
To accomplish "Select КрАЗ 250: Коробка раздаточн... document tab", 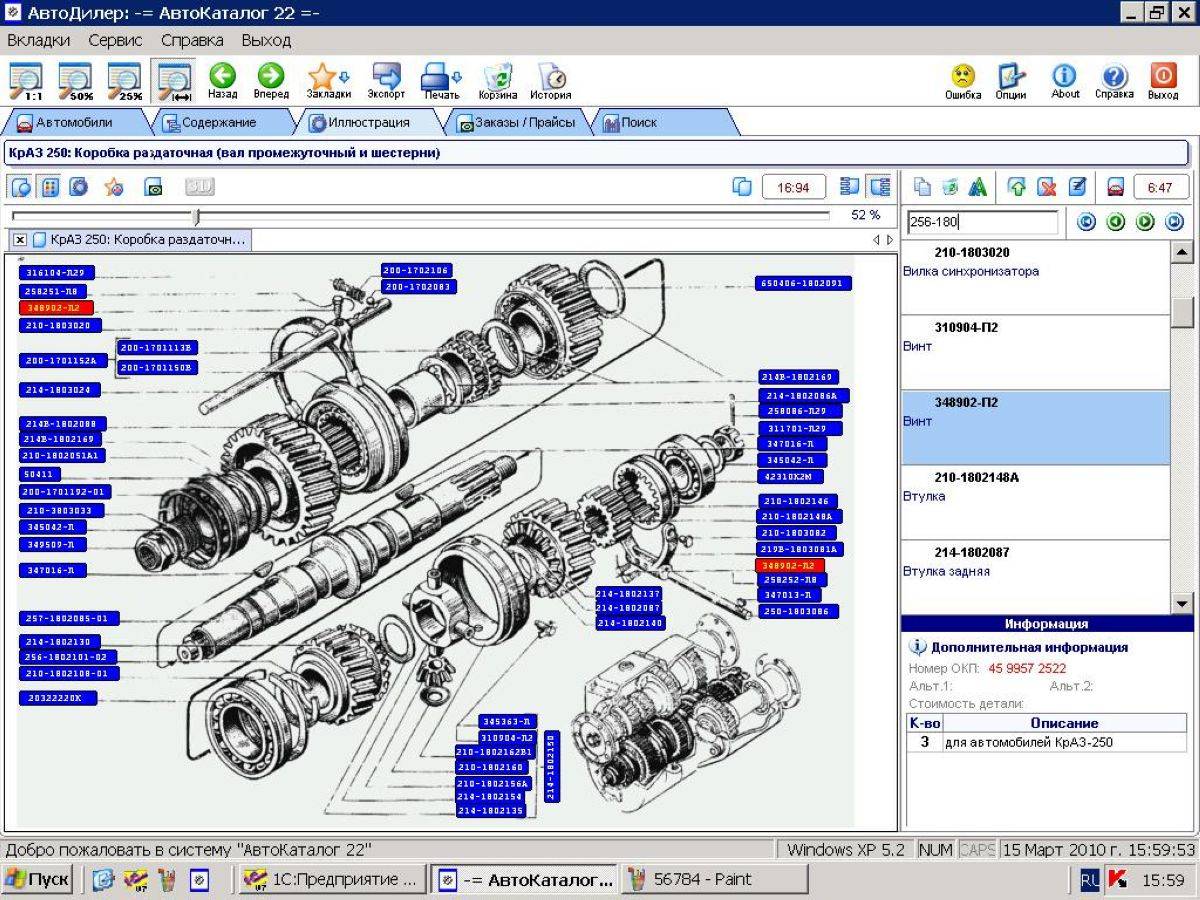I will pyautogui.click(x=140, y=240).
